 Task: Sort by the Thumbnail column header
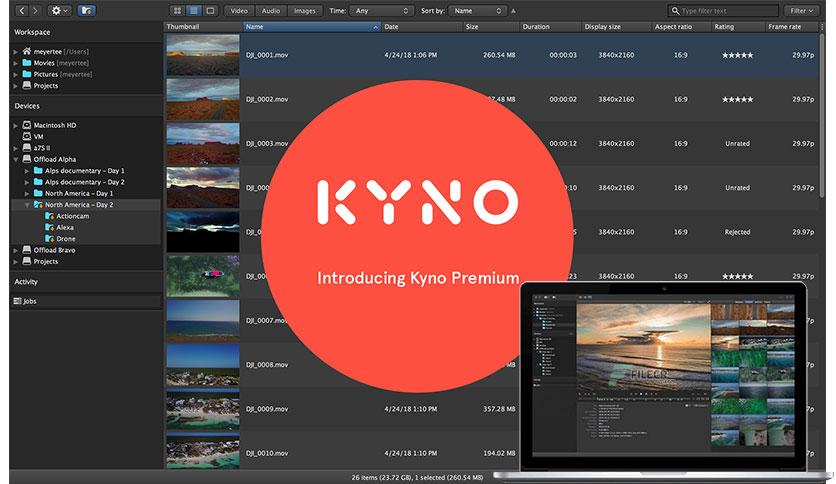point(203,27)
